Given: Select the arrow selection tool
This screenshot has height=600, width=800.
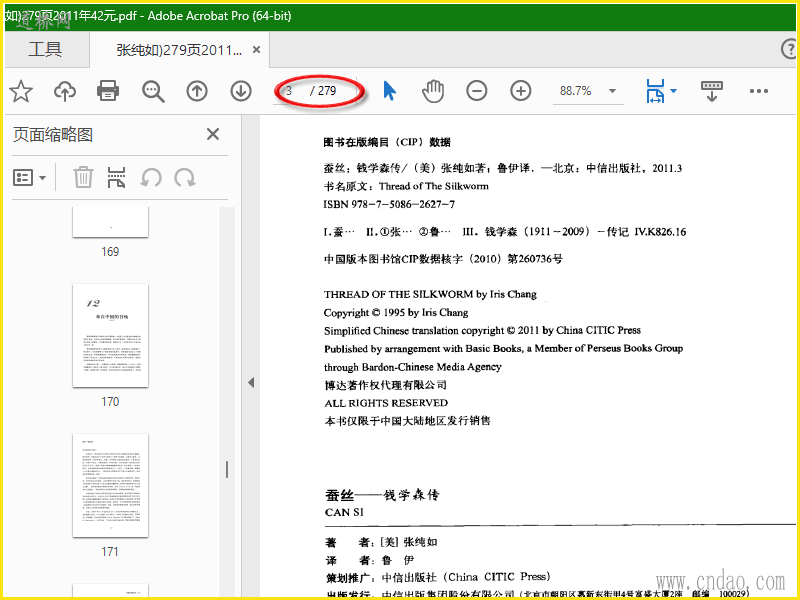Looking at the screenshot, I should click(x=389, y=91).
